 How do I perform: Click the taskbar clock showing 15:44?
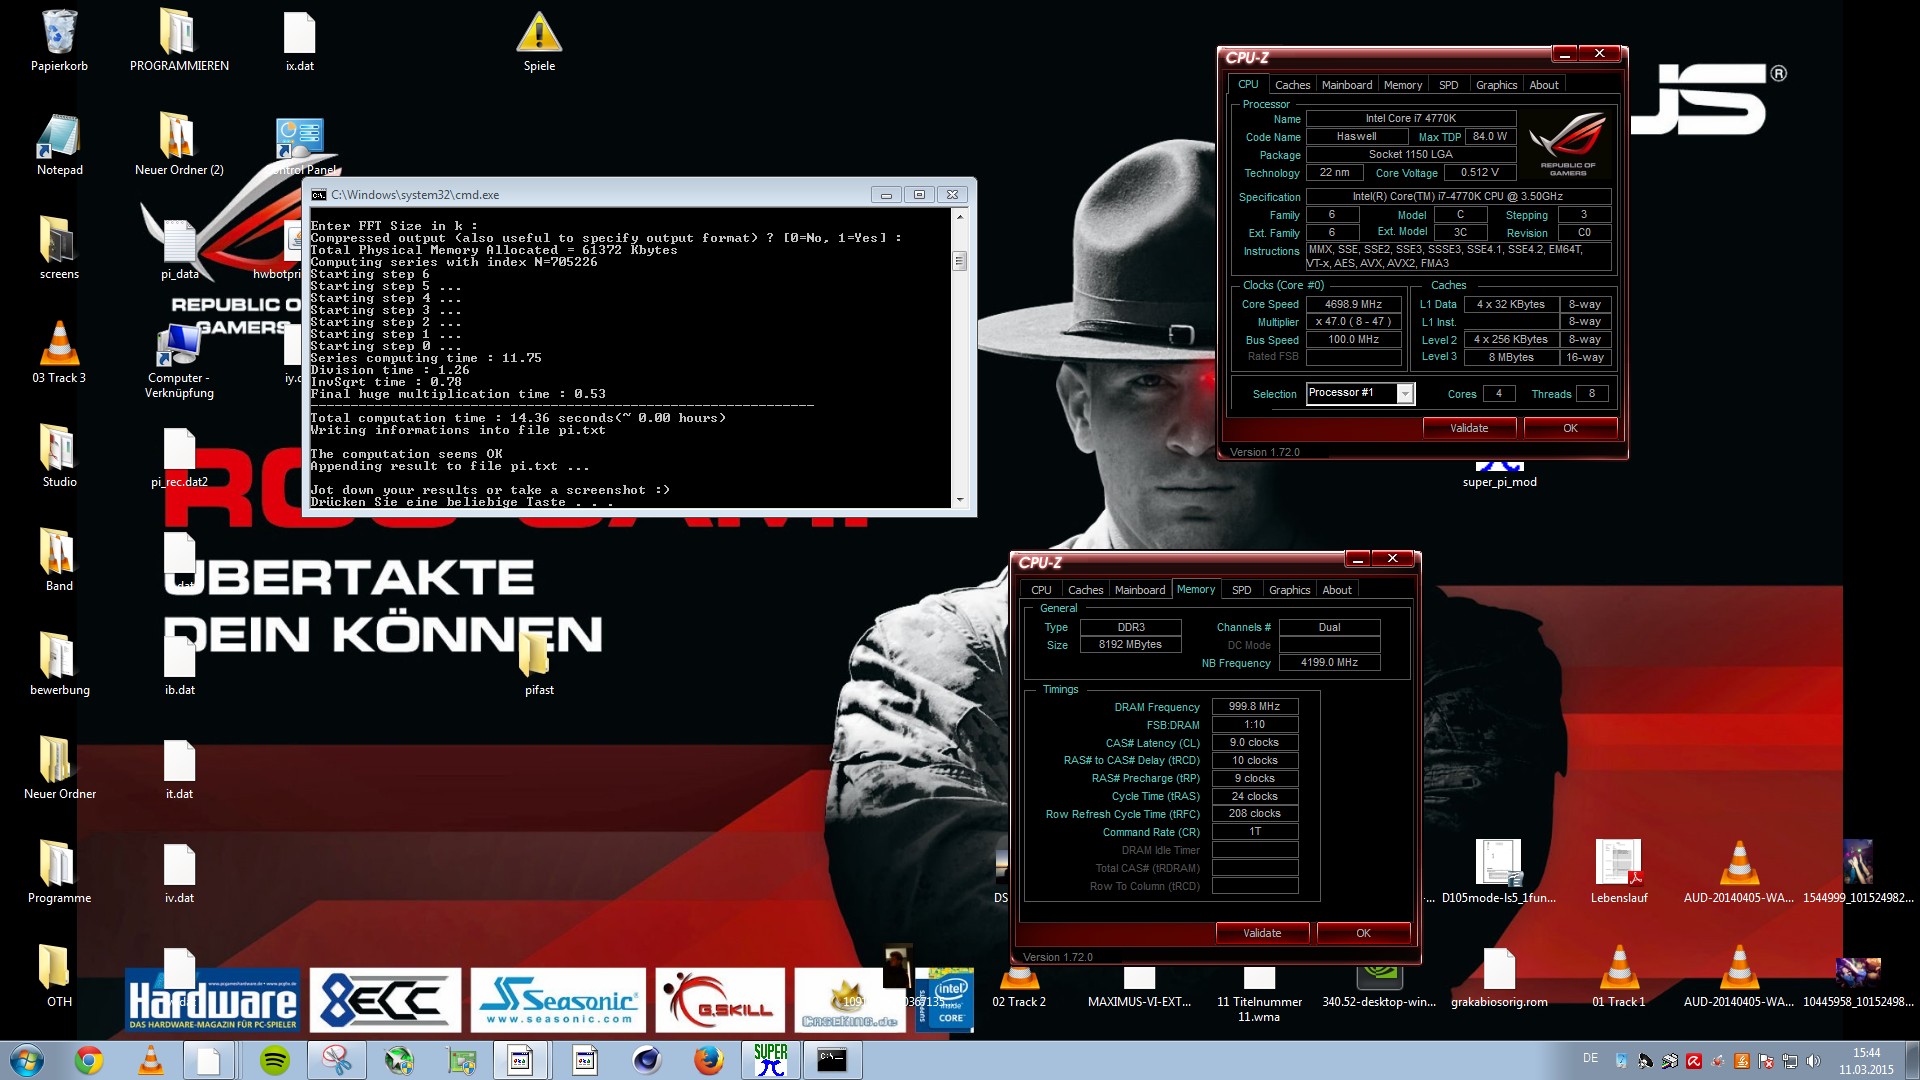[x=1866, y=1061]
